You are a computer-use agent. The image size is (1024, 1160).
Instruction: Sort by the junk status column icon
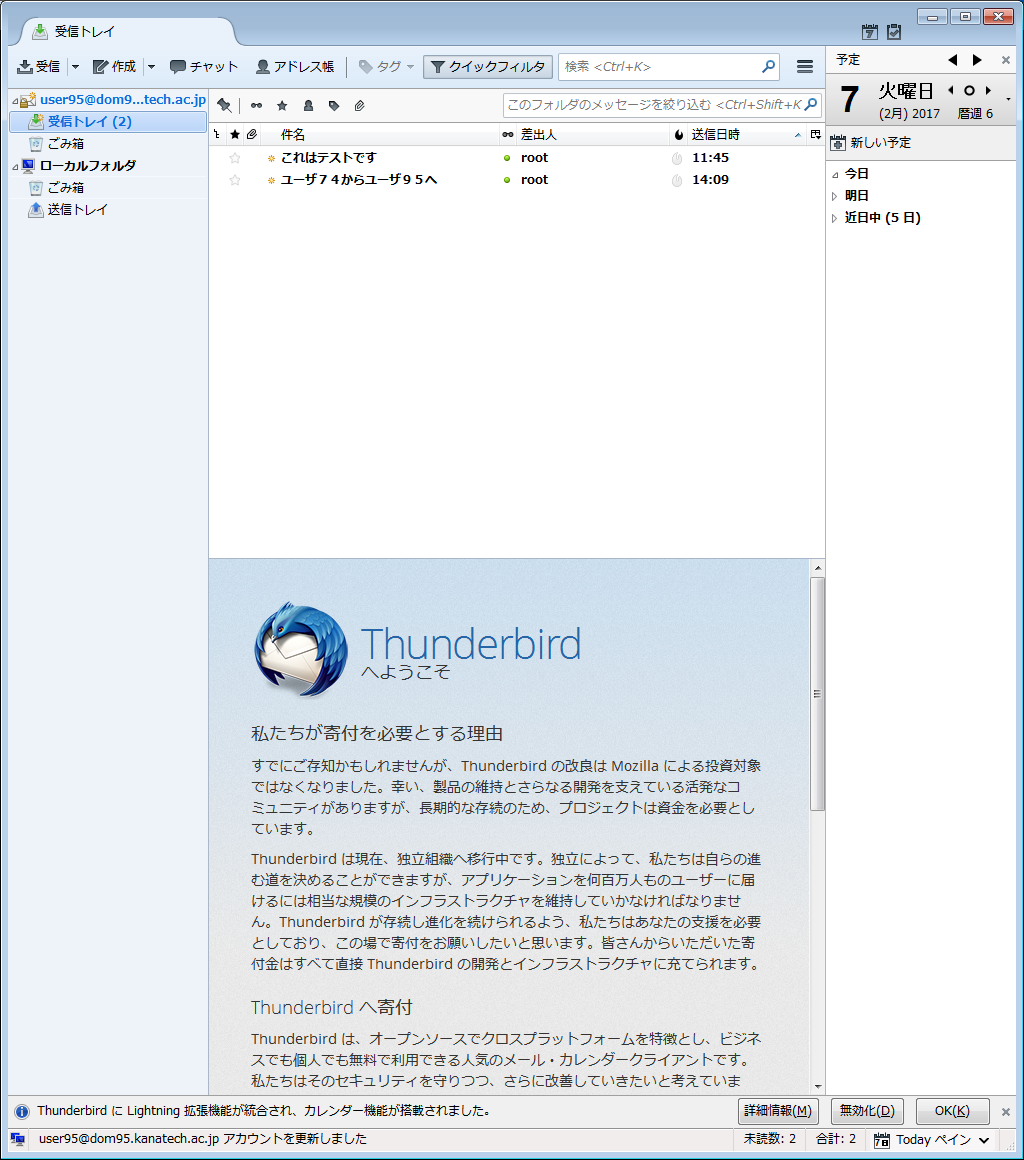[x=678, y=135]
